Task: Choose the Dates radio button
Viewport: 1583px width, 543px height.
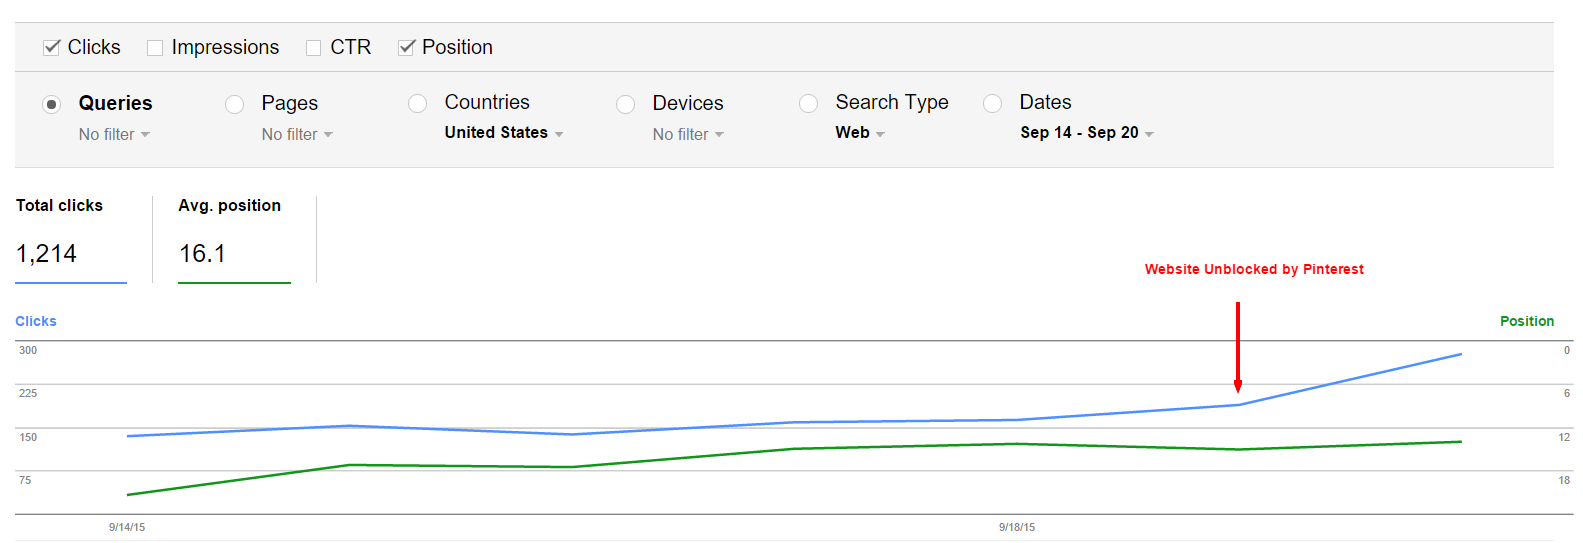Action: pyautogui.click(x=993, y=103)
